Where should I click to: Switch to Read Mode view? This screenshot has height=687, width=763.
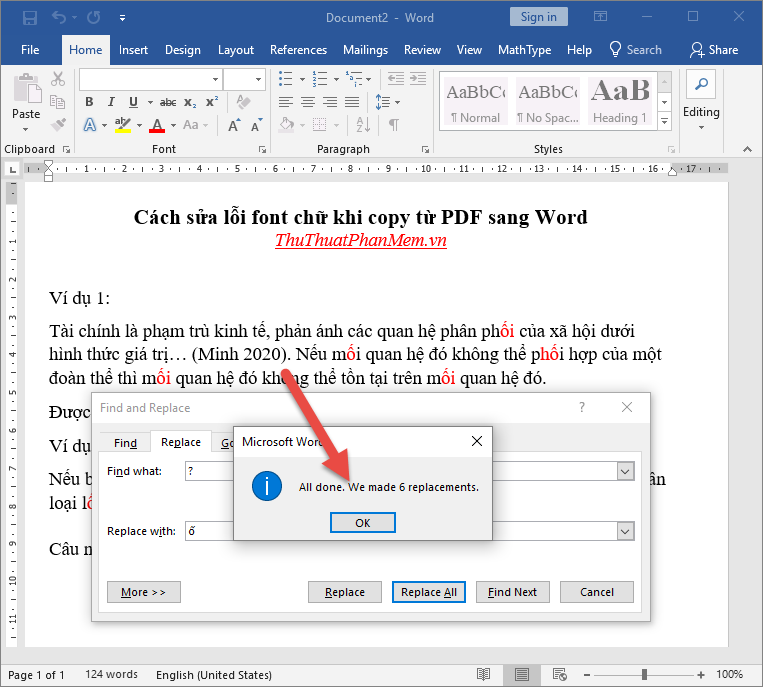pyautogui.click(x=483, y=674)
